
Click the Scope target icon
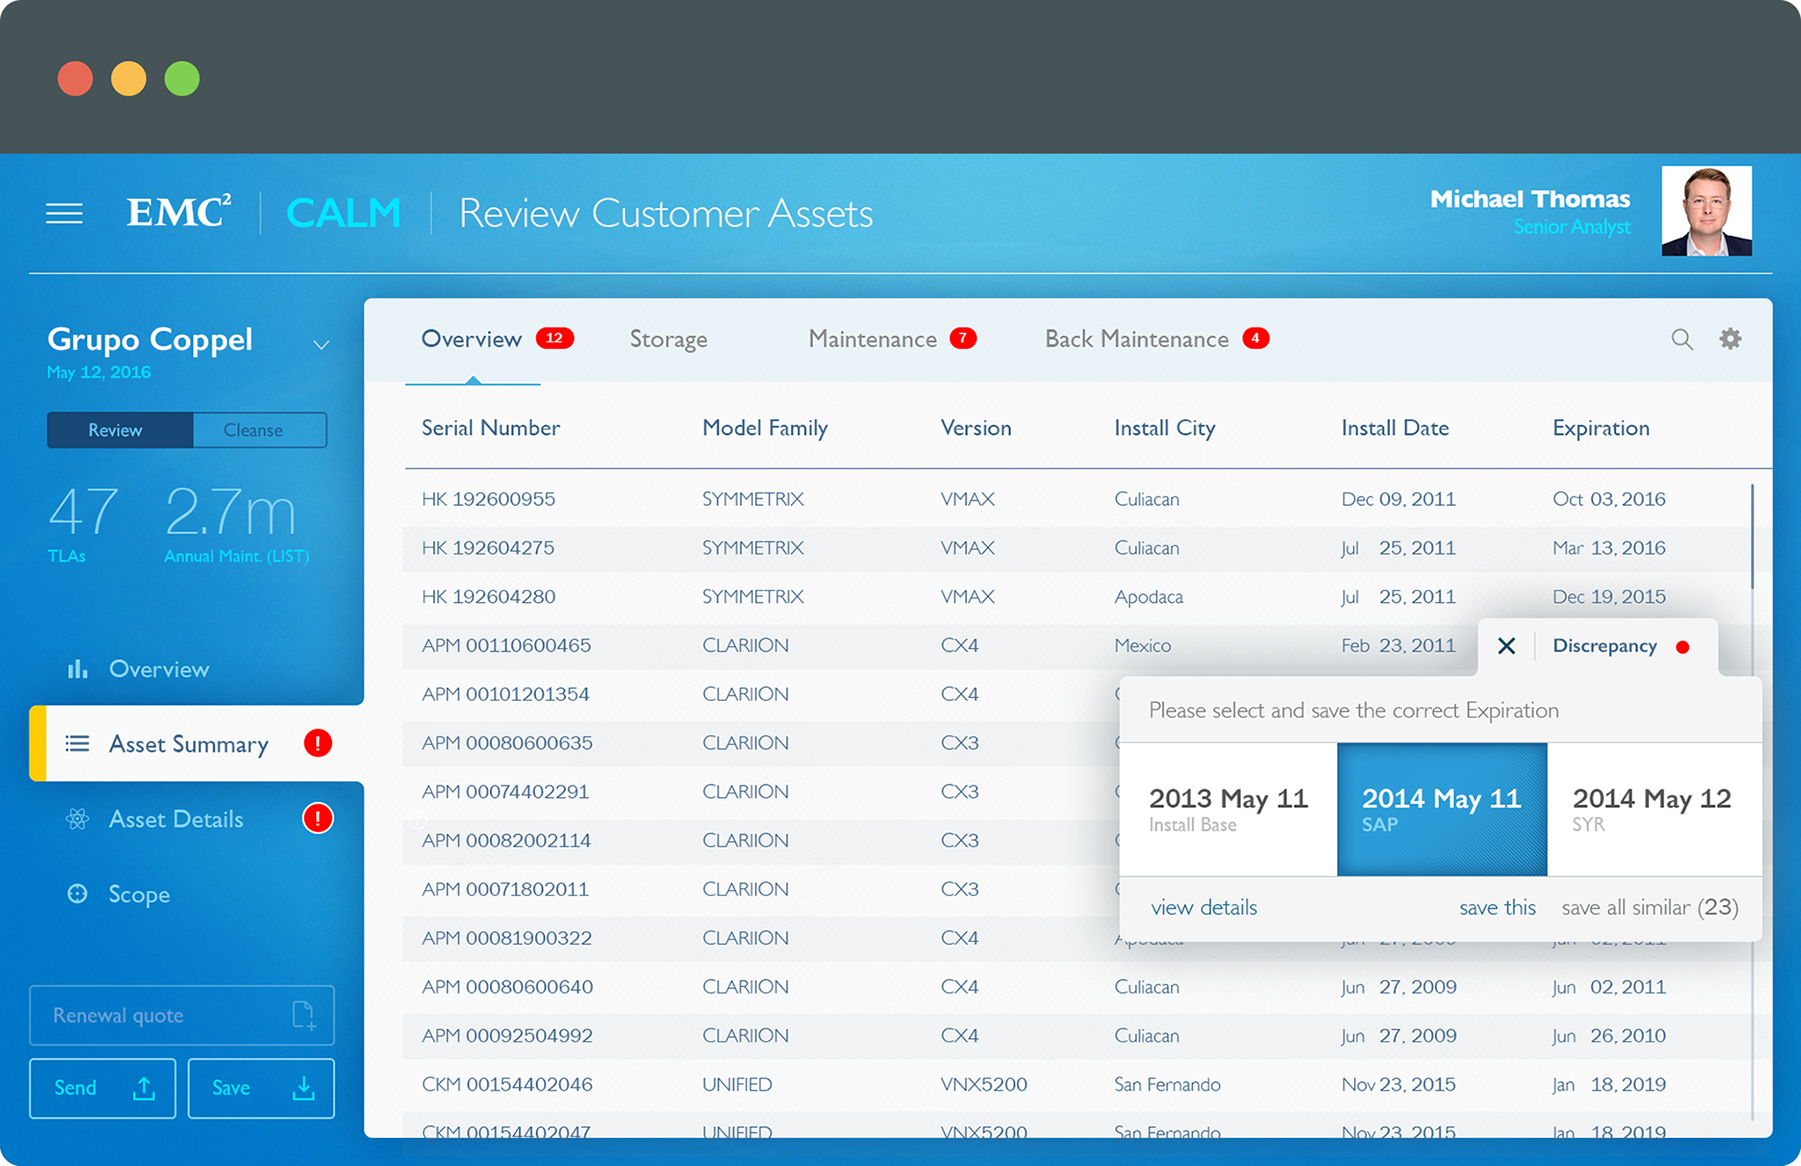77,894
